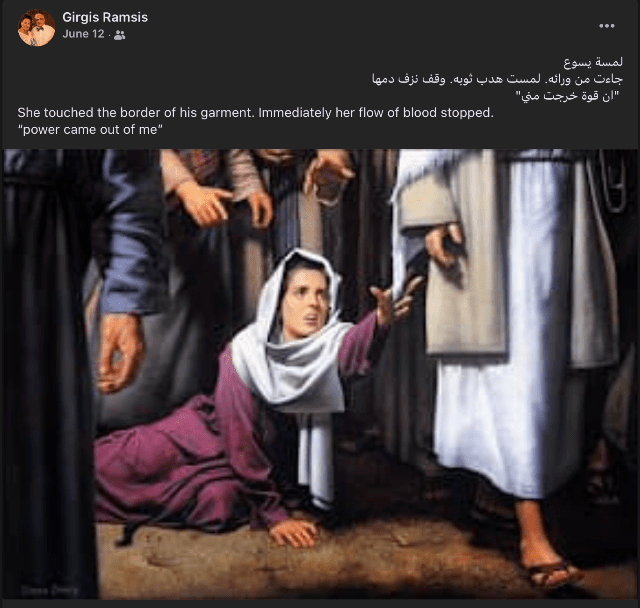This screenshot has width=640, height=608.
Task: Open the June 12 post timestamp
Action: pos(83,34)
